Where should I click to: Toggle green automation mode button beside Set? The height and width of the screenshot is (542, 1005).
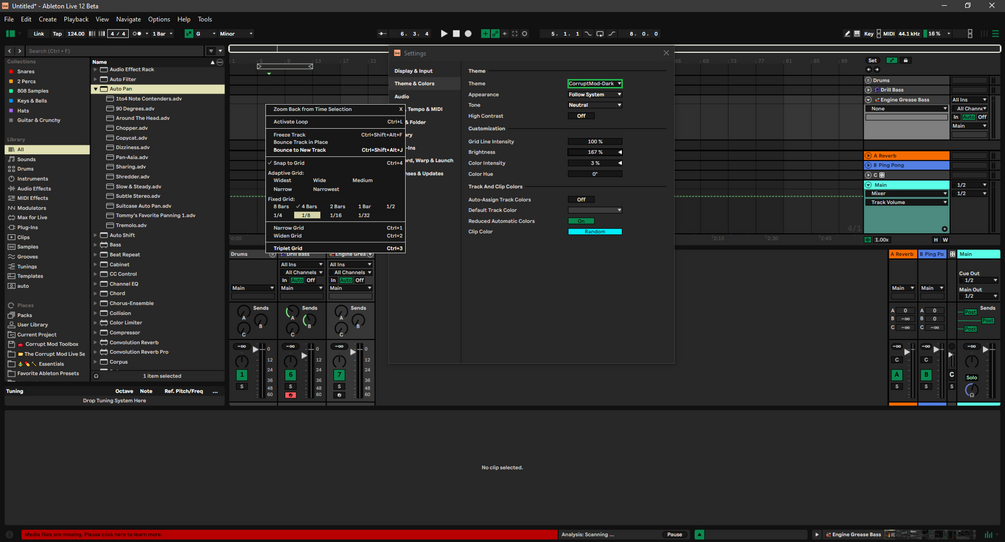[892, 60]
